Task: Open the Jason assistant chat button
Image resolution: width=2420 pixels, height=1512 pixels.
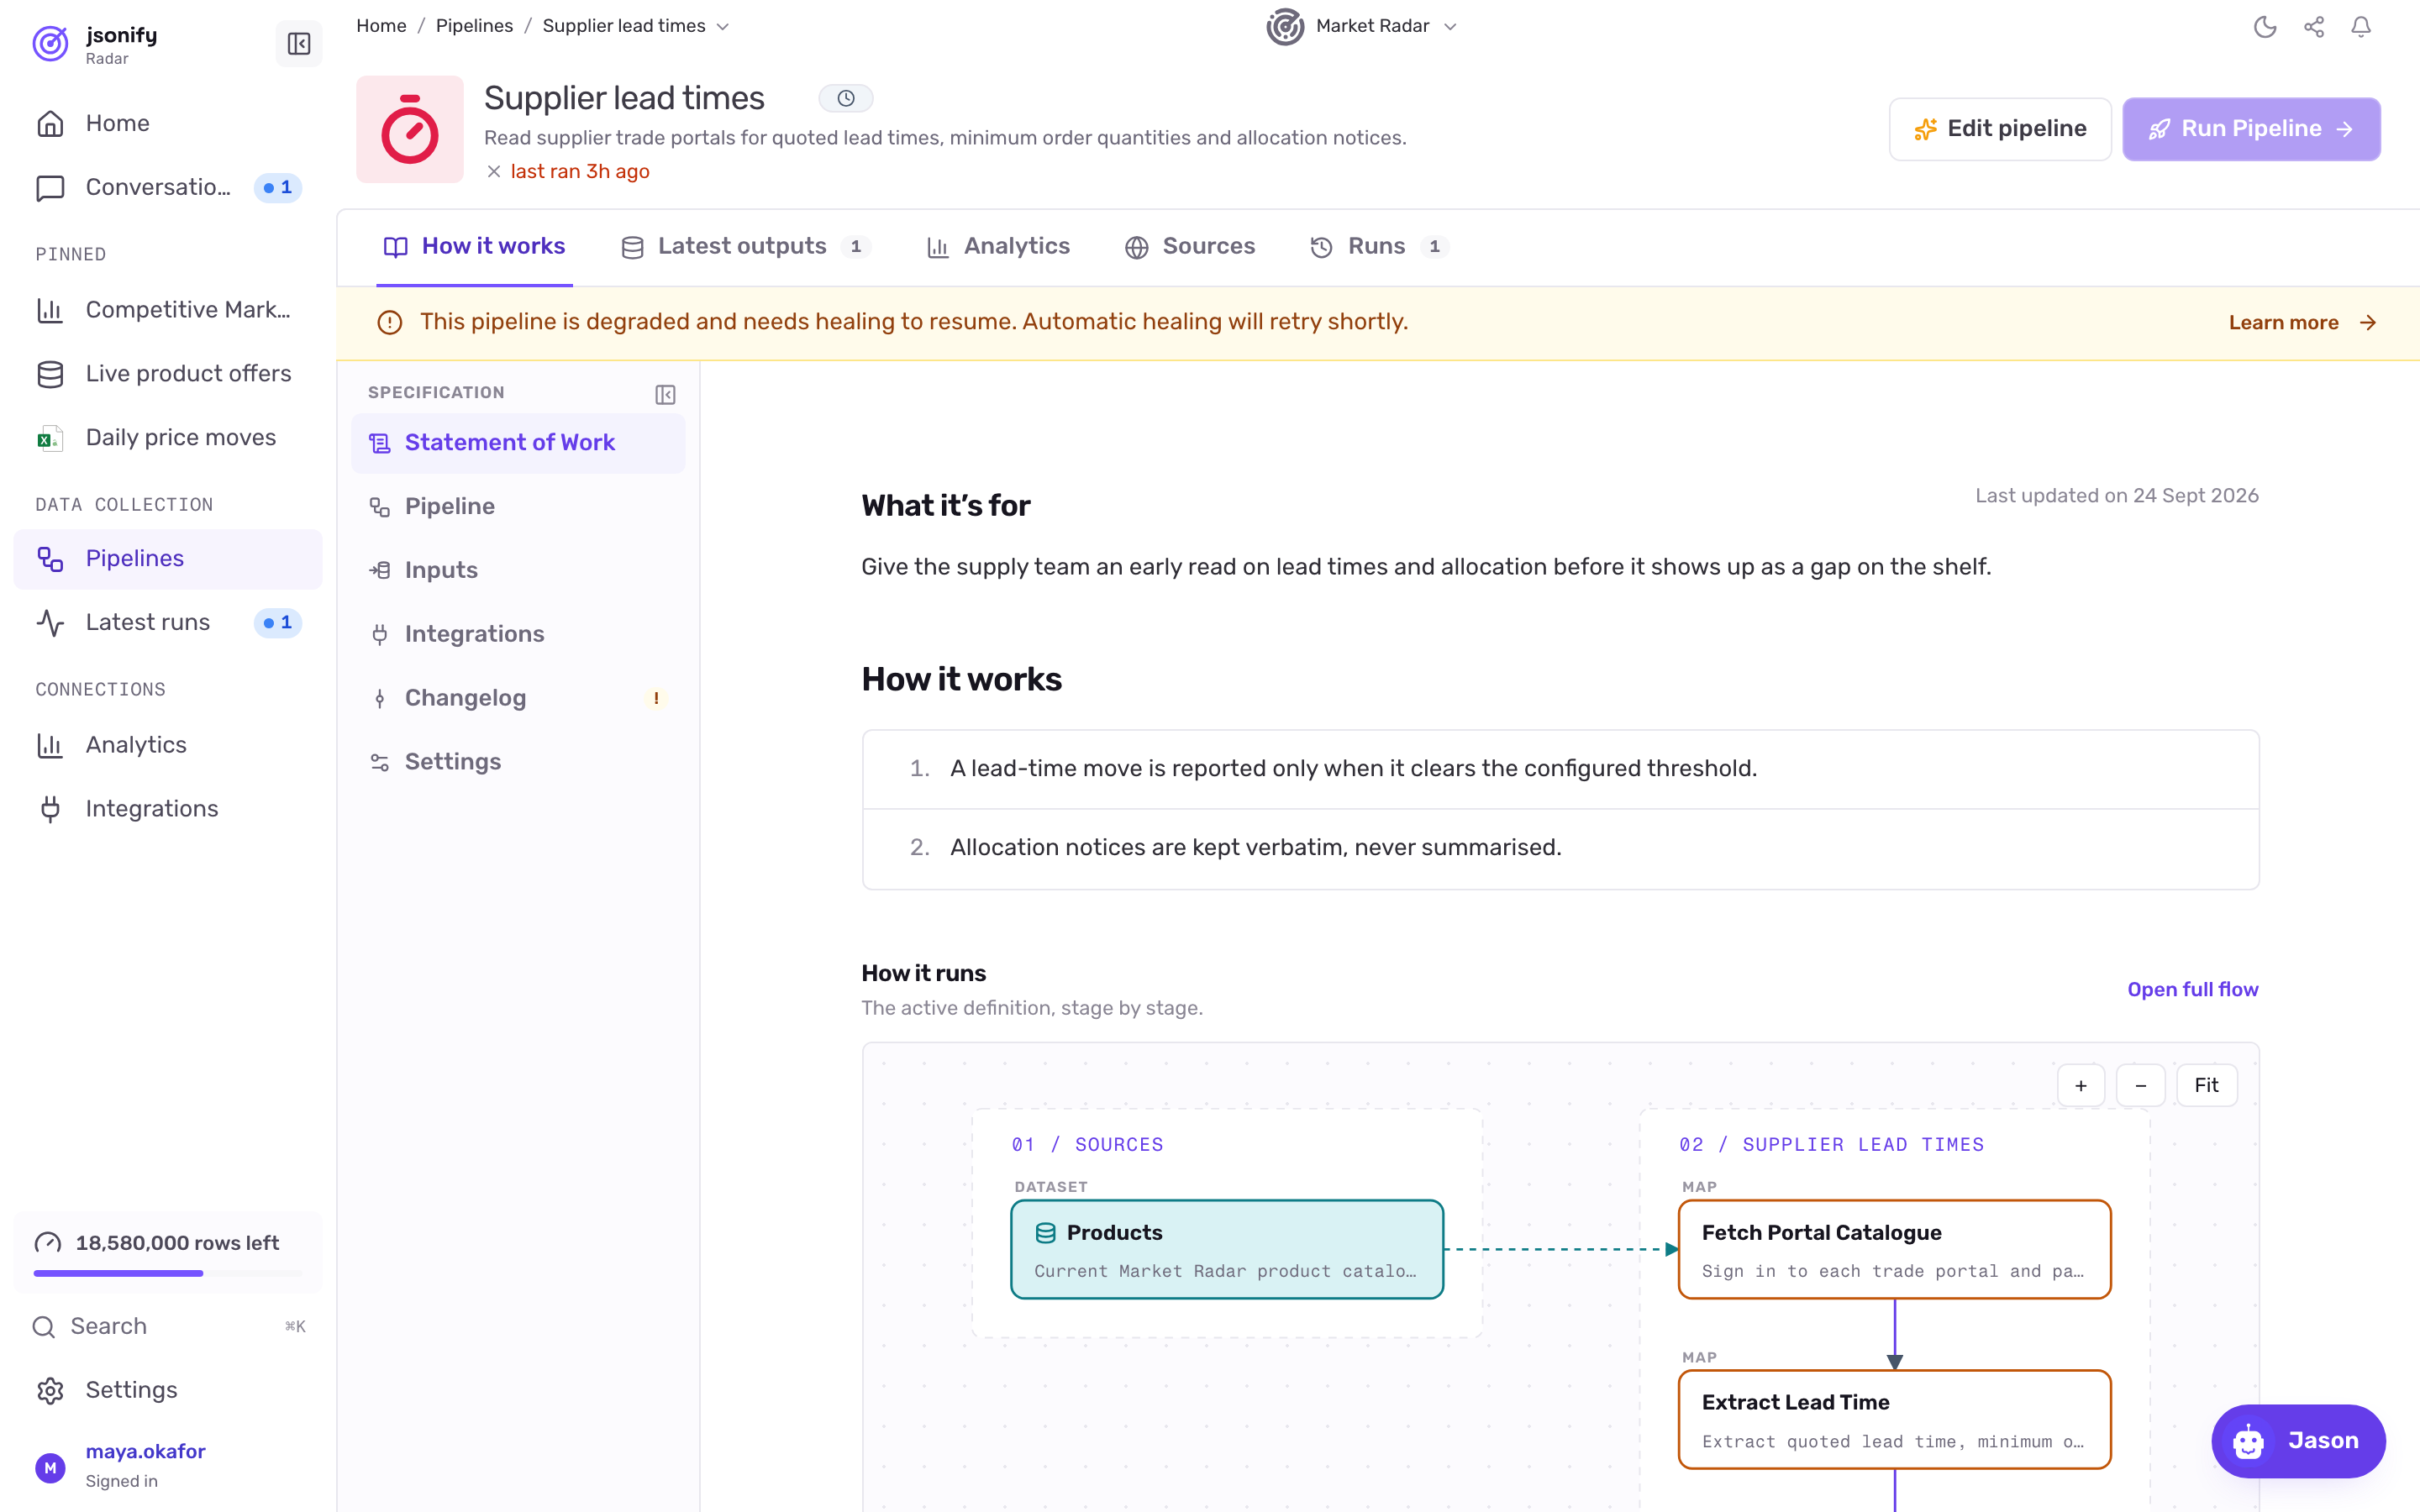Action: (2298, 1441)
